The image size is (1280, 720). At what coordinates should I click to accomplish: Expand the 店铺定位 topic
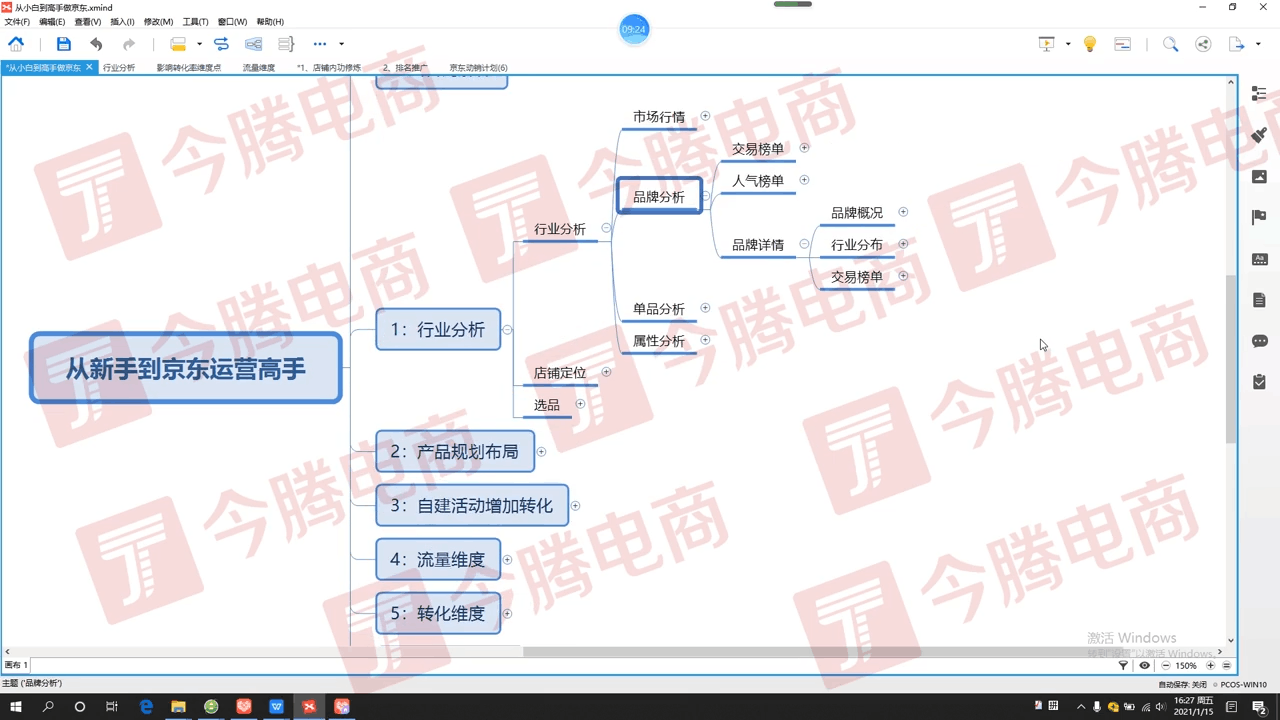point(606,372)
